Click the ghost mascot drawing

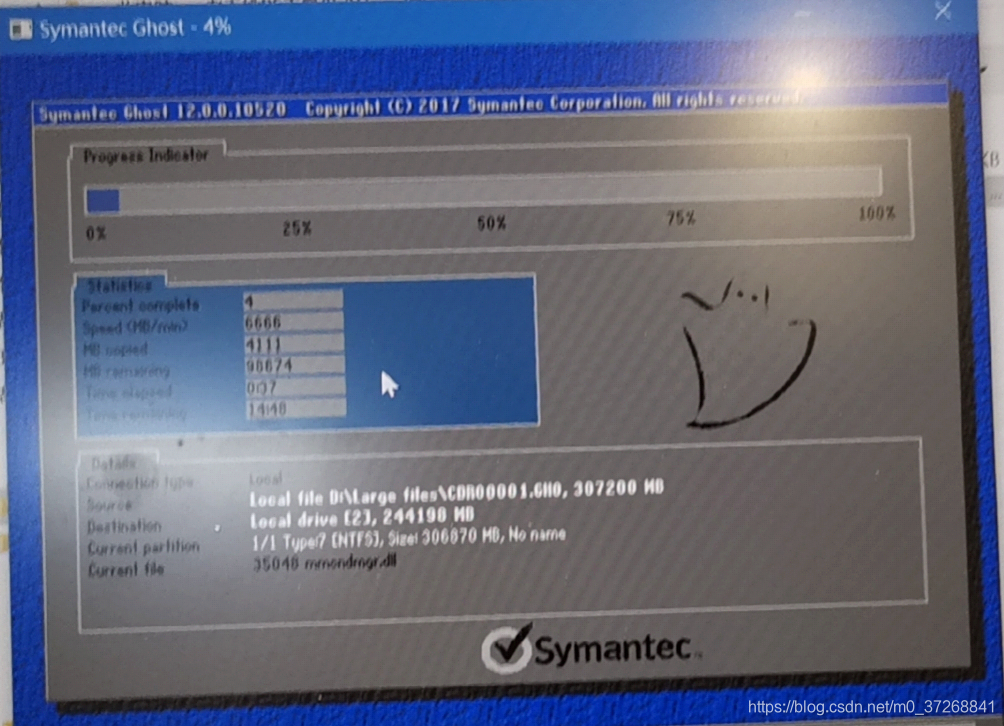[x=747, y=353]
